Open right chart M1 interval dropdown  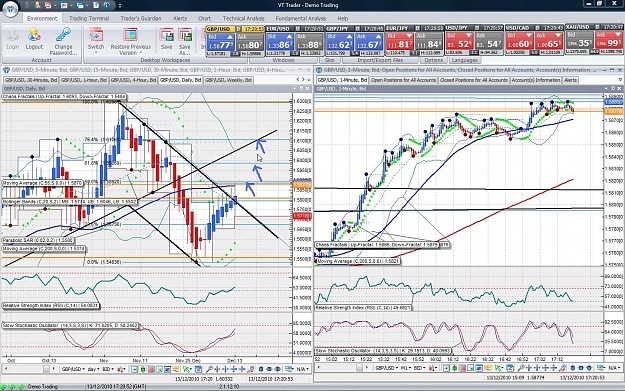click(406, 369)
